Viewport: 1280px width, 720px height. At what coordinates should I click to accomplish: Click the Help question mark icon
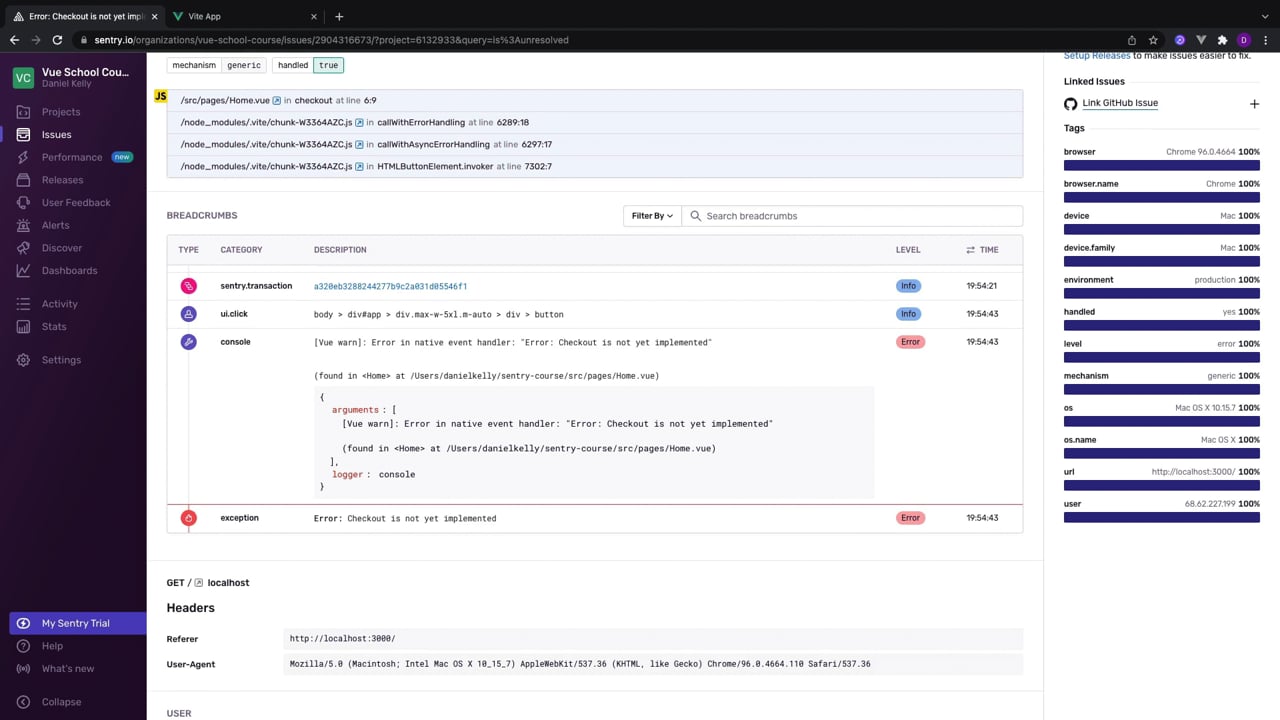23,646
